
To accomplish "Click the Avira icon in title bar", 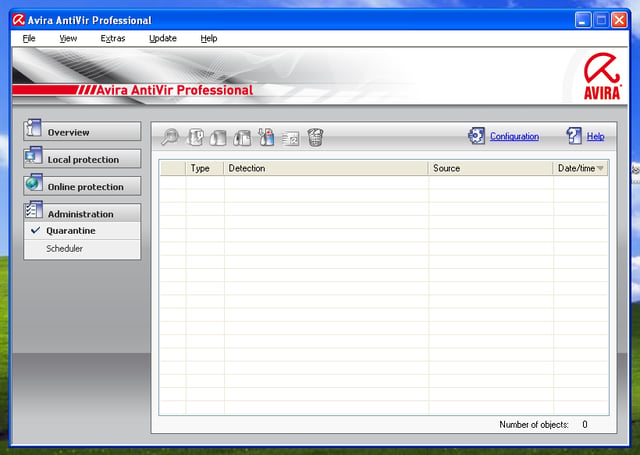I will pos(18,20).
